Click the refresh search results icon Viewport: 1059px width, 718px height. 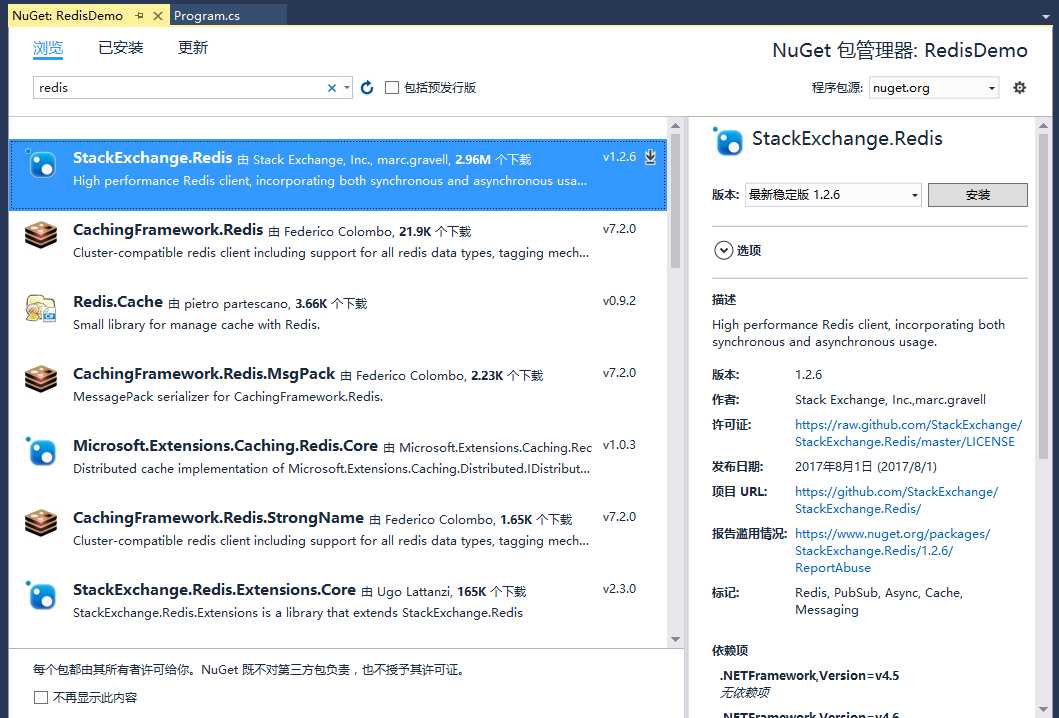[367, 88]
